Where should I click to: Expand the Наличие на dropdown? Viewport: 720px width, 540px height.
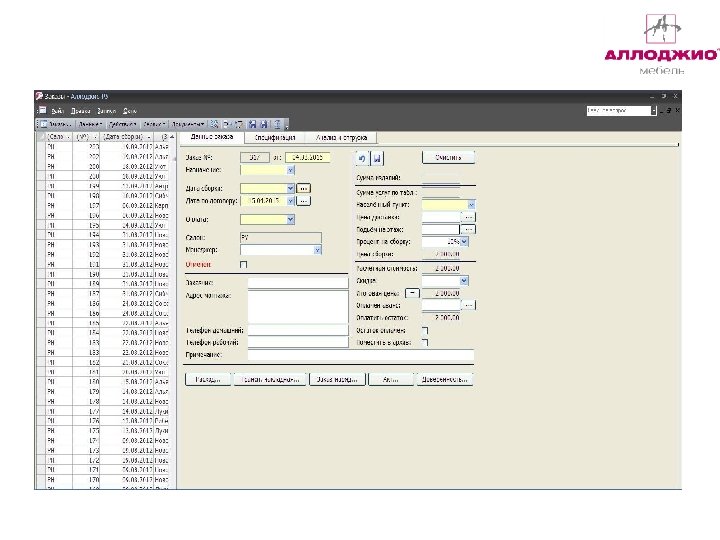290,170
